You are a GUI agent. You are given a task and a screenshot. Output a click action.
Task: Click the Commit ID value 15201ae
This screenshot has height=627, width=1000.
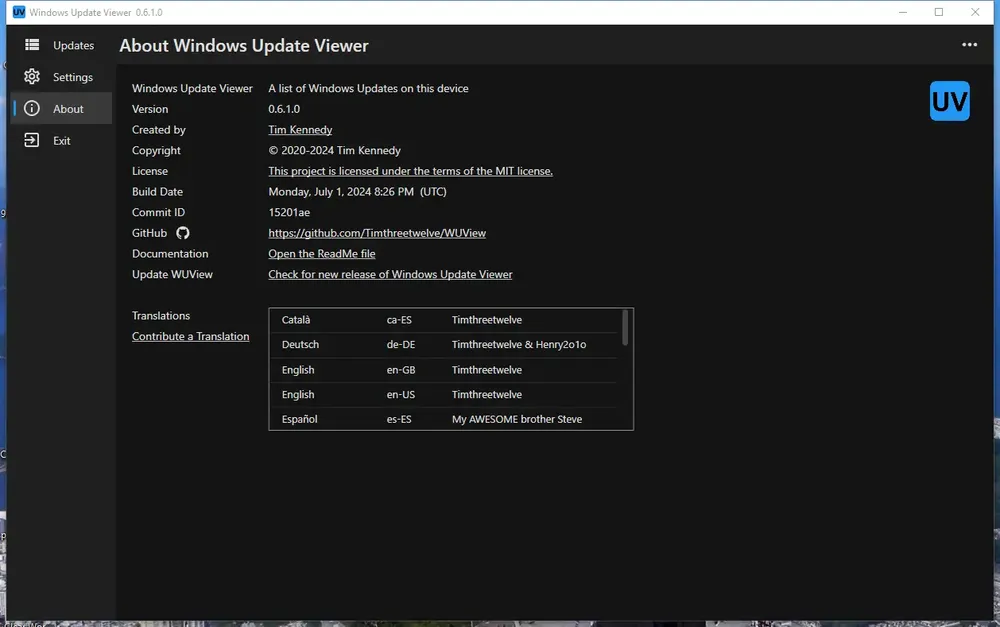click(x=289, y=212)
